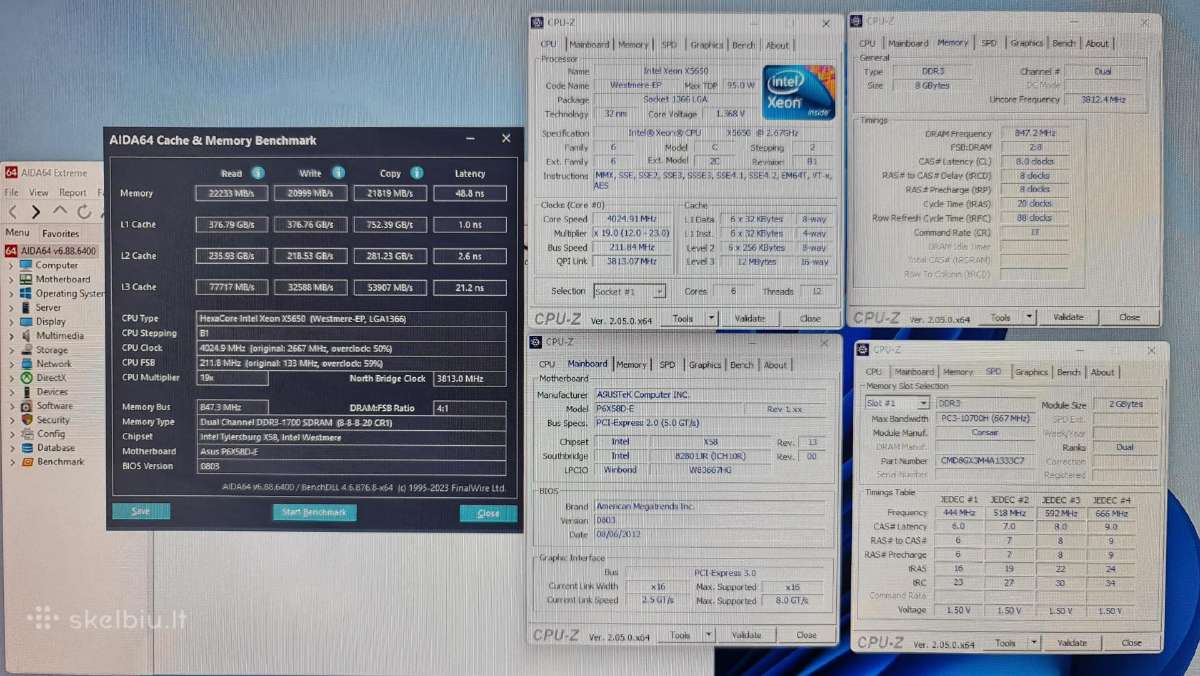Select Server icon in AIDA64 tree
Screen dimensions: 1200x676
[25, 307]
